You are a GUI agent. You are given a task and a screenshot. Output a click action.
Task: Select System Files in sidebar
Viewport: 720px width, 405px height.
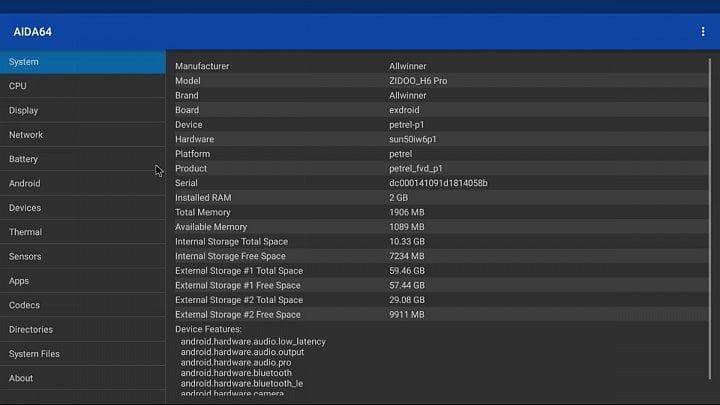[82, 354]
